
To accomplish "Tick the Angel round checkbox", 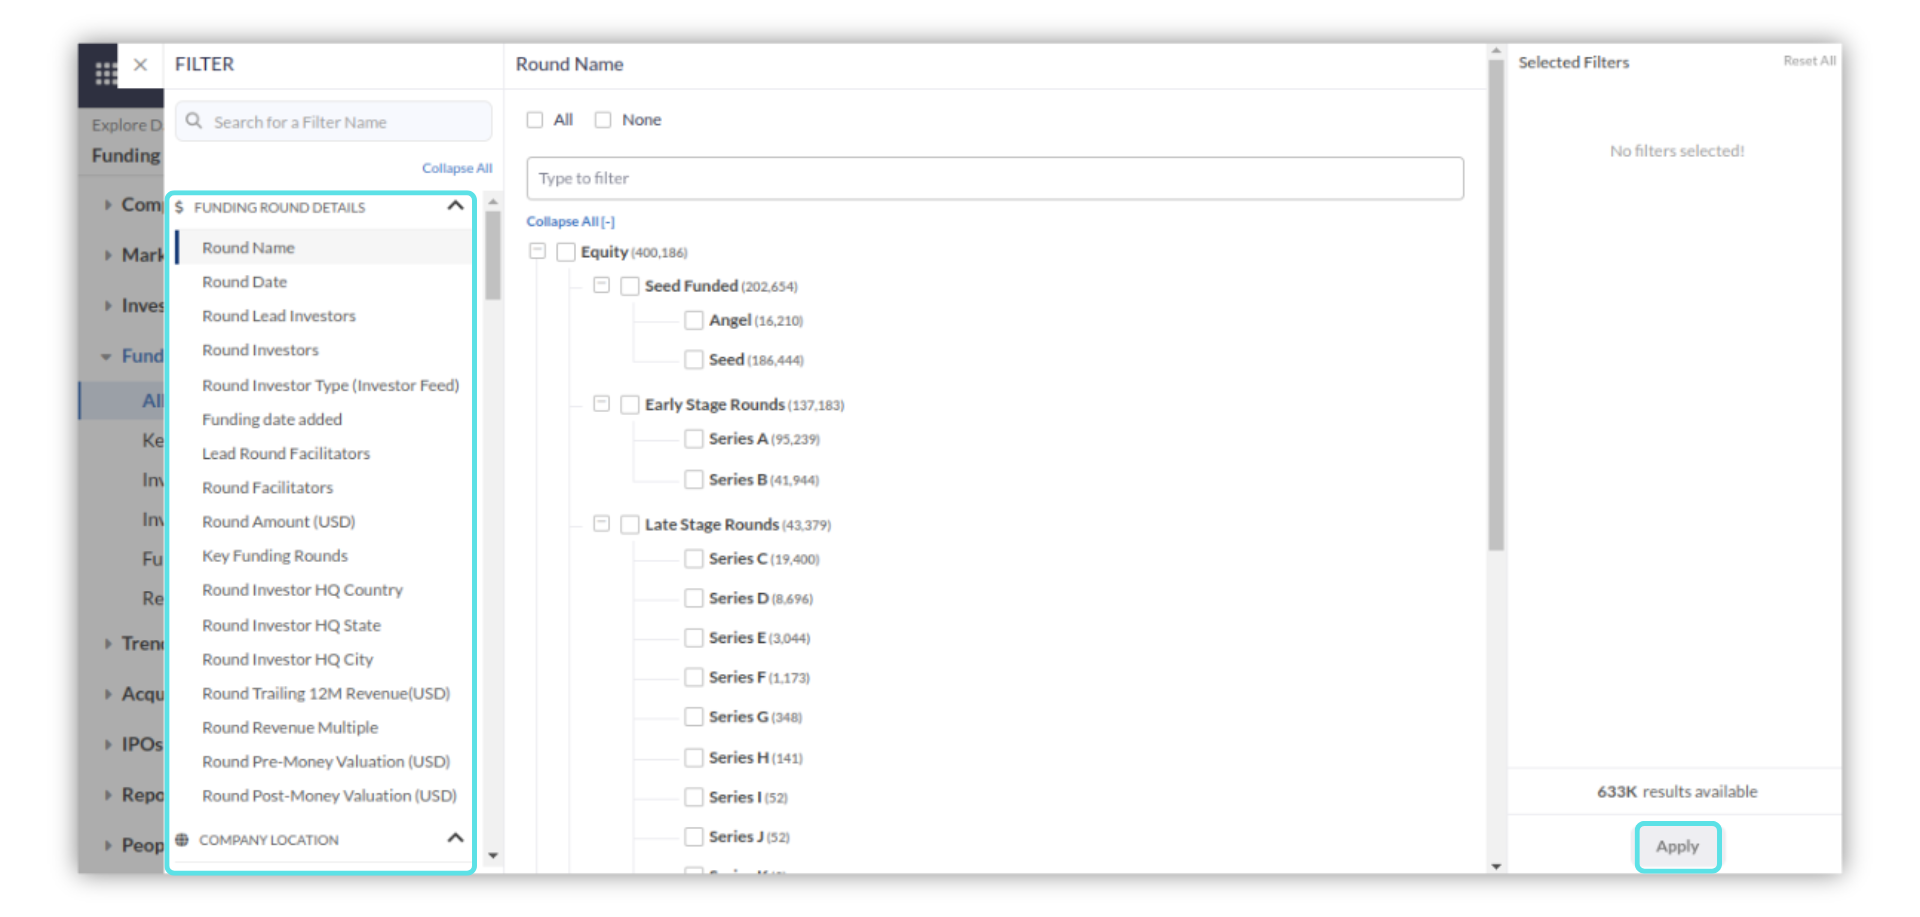I will pyautogui.click(x=694, y=320).
